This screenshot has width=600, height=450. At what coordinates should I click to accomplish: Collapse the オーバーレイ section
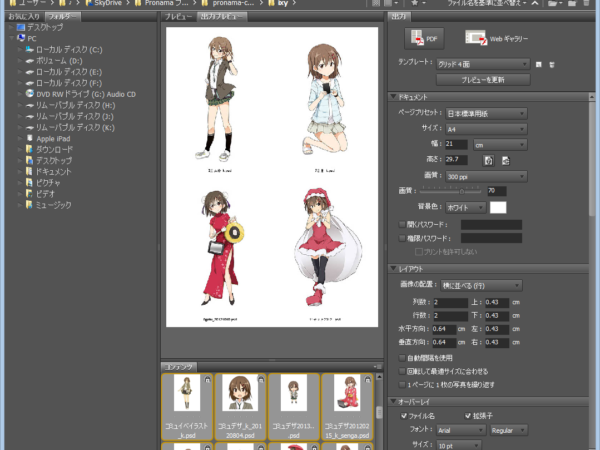[x=393, y=402]
